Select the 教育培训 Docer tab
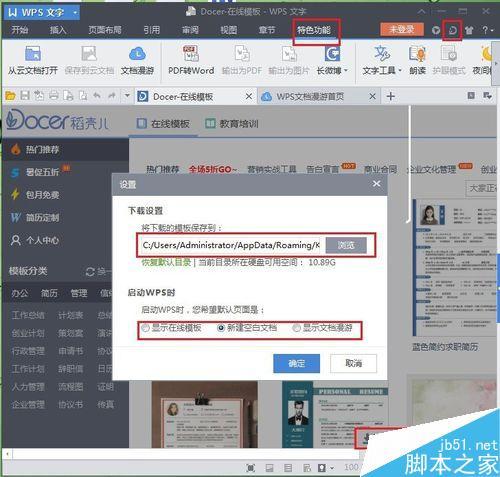 click(232, 124)
